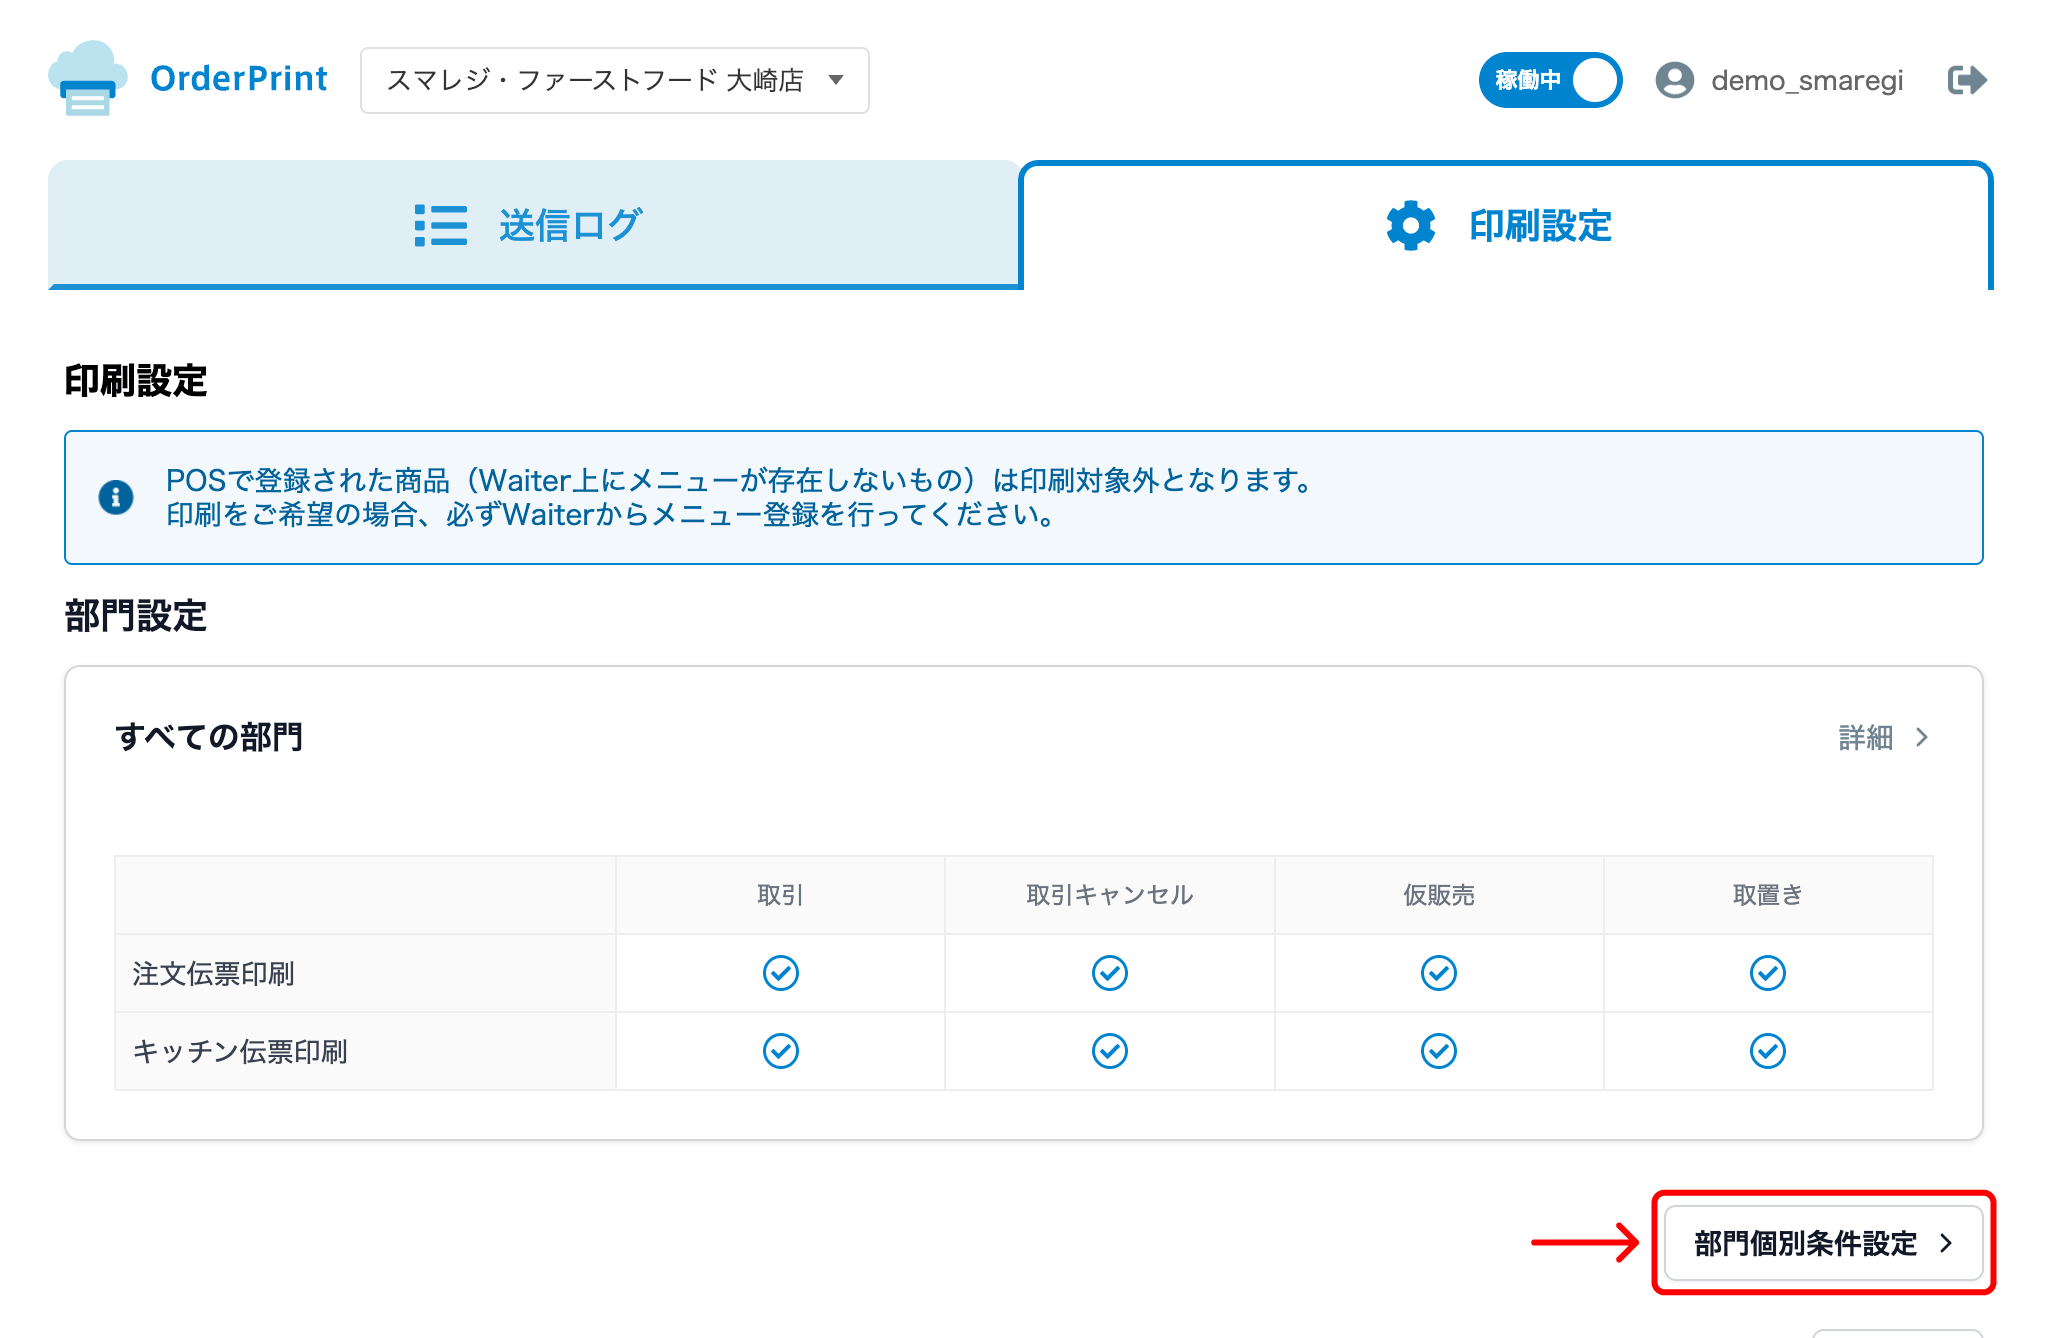Viewport: 2048px width, 1338px height.
Task: Uncheck 注文伝票印刷 for 取引
Action: click(x=780, y=972)
